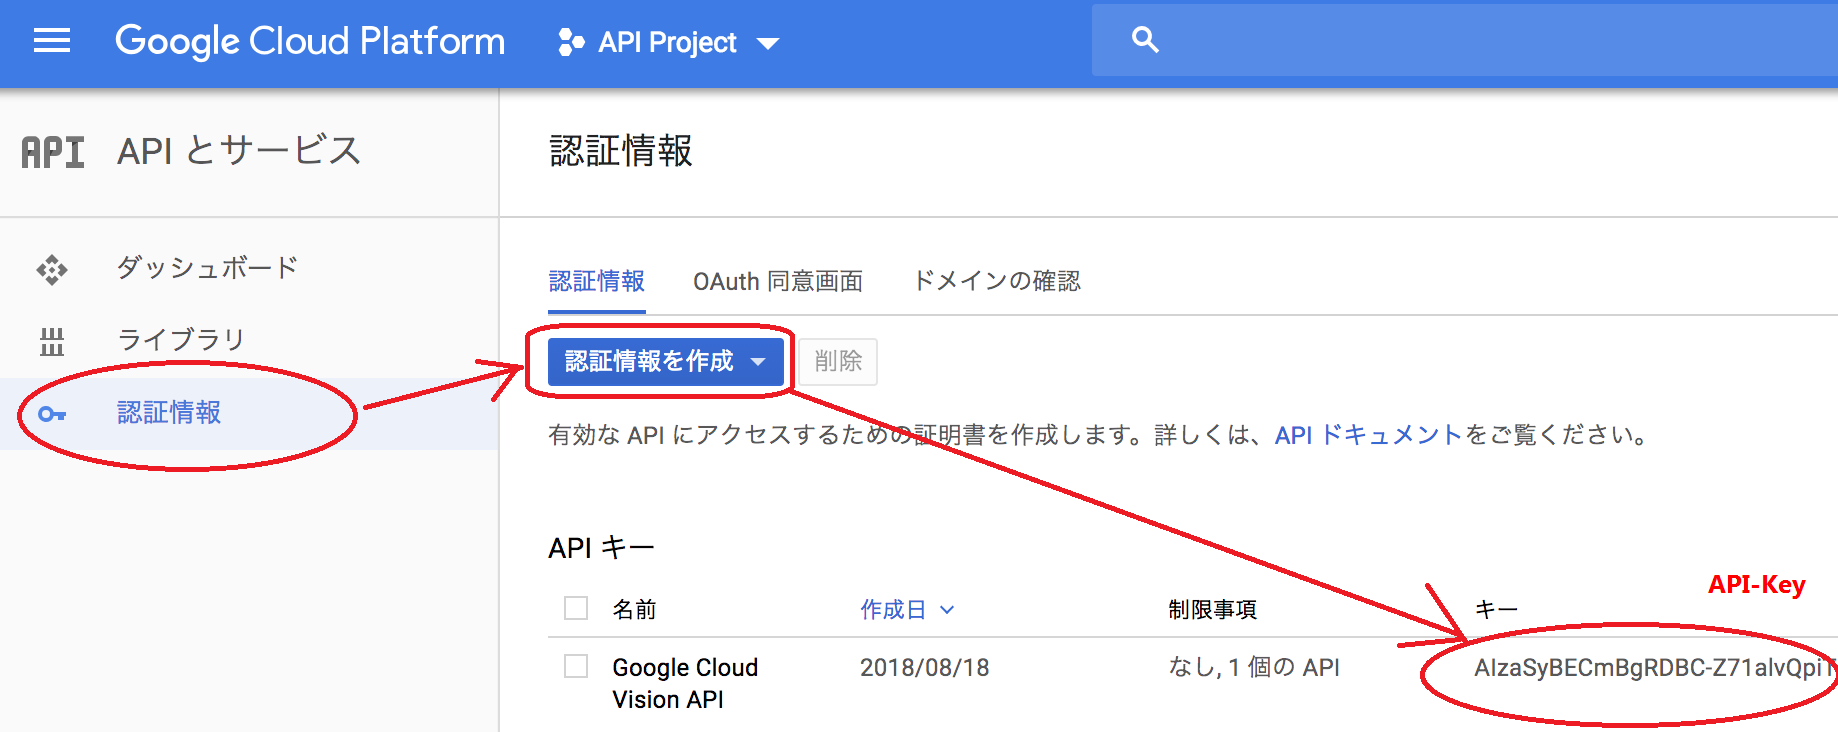This screenshot has width=1838, height=732.
Task: Click the 認証情報を作成 button
Action: click(666, 361)
